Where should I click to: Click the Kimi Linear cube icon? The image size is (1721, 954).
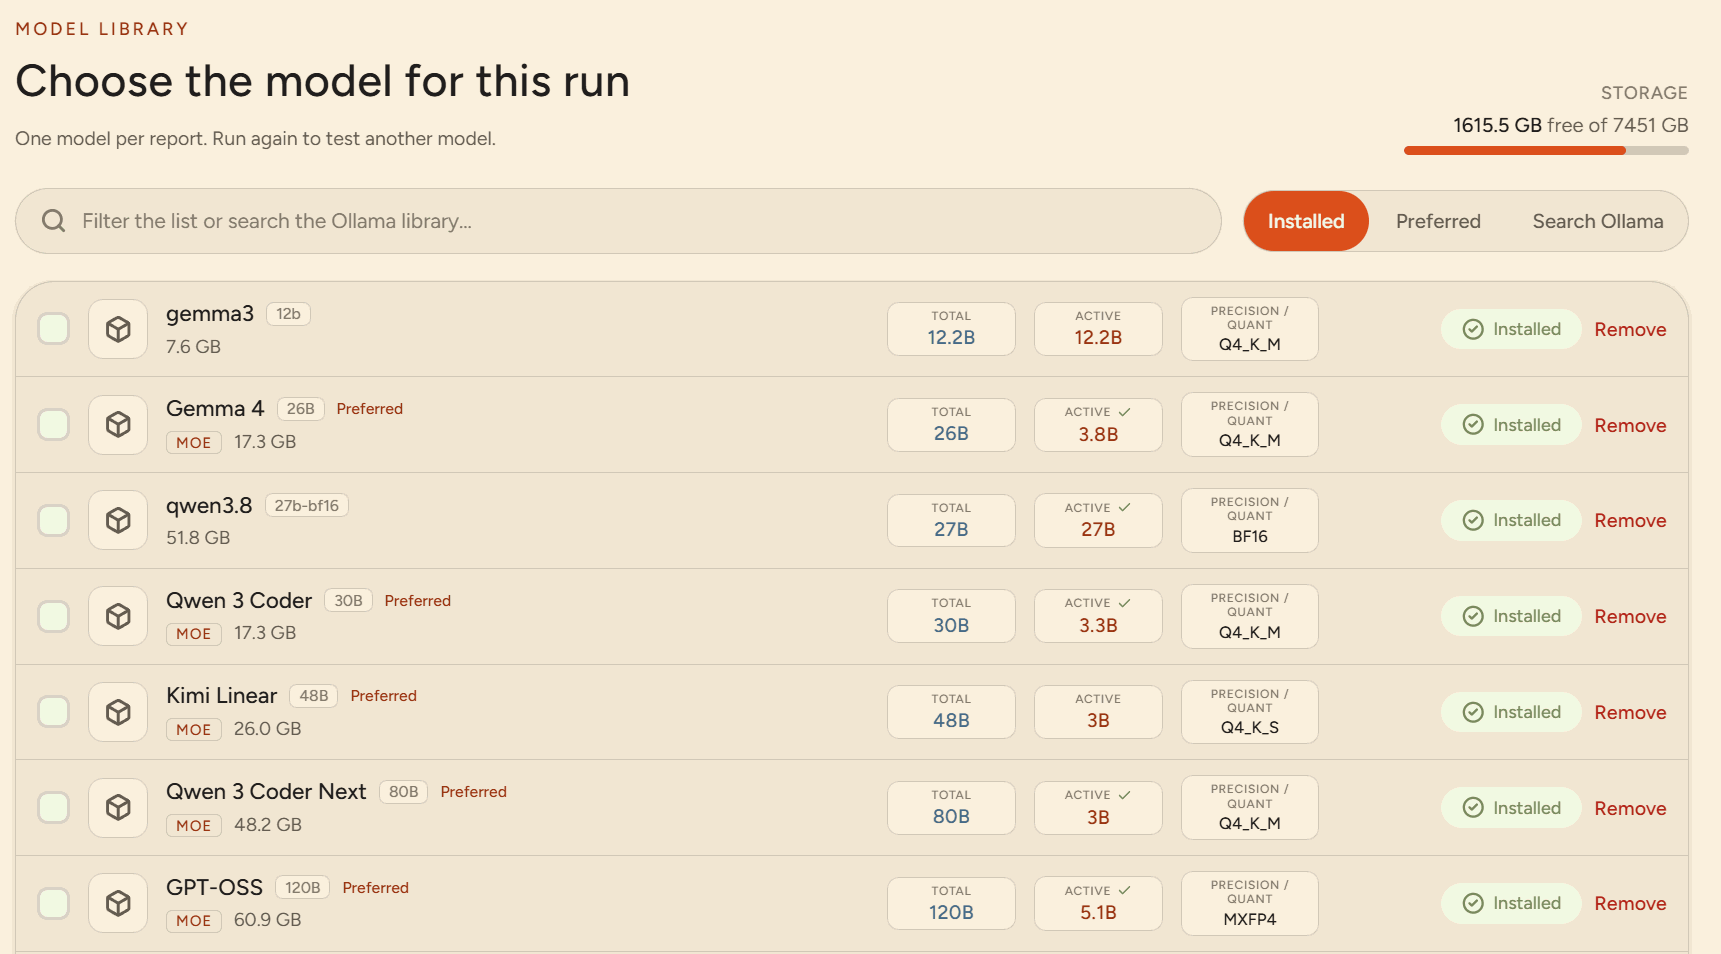(118, 712)
